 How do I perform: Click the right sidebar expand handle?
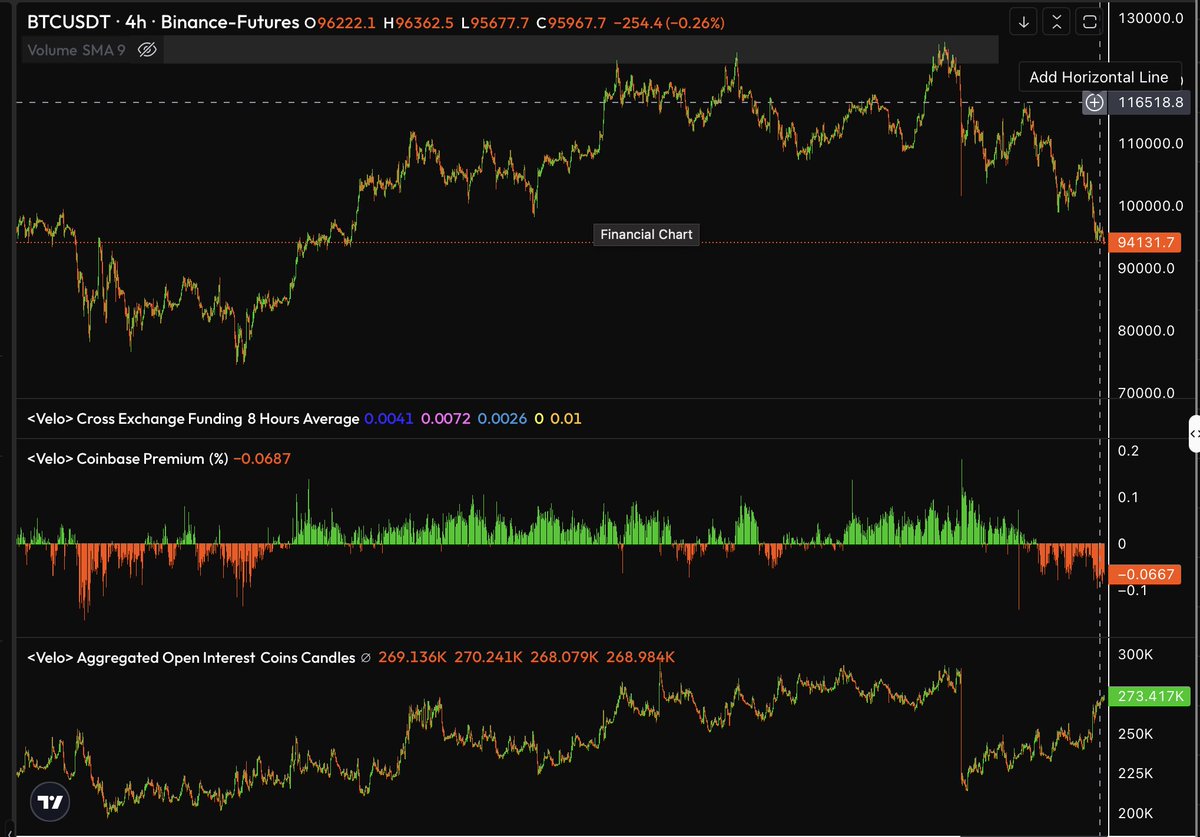point(1193,434)
